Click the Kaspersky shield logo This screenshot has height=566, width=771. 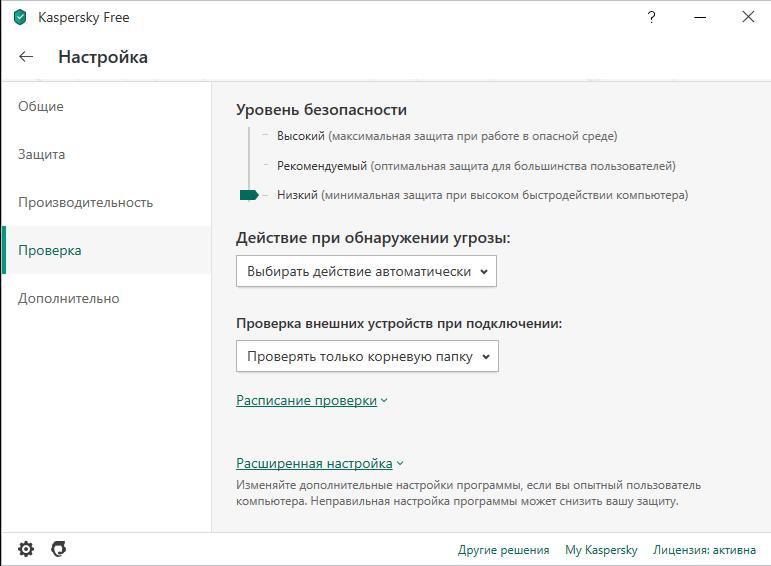pos(20,17)
